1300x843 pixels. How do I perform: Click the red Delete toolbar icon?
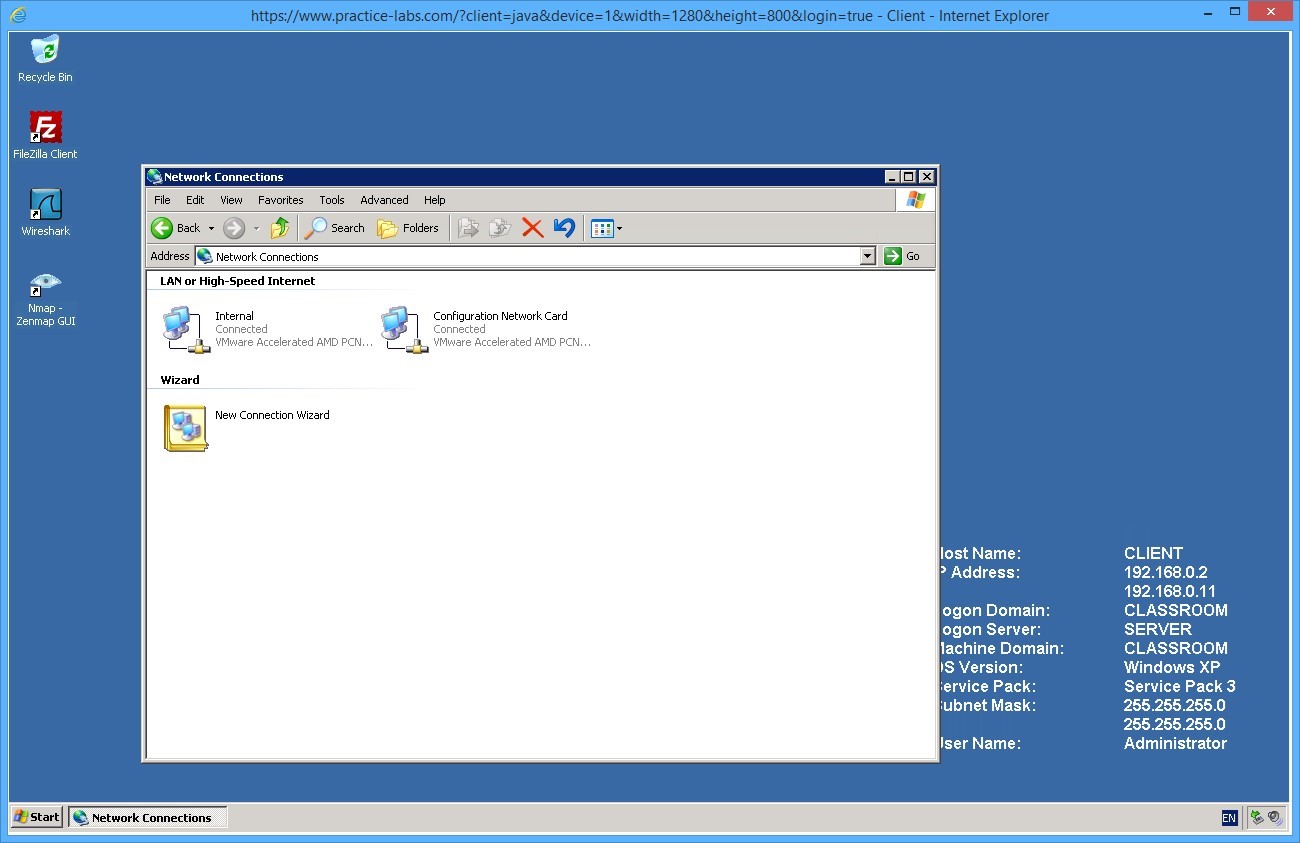coord(532,228)
